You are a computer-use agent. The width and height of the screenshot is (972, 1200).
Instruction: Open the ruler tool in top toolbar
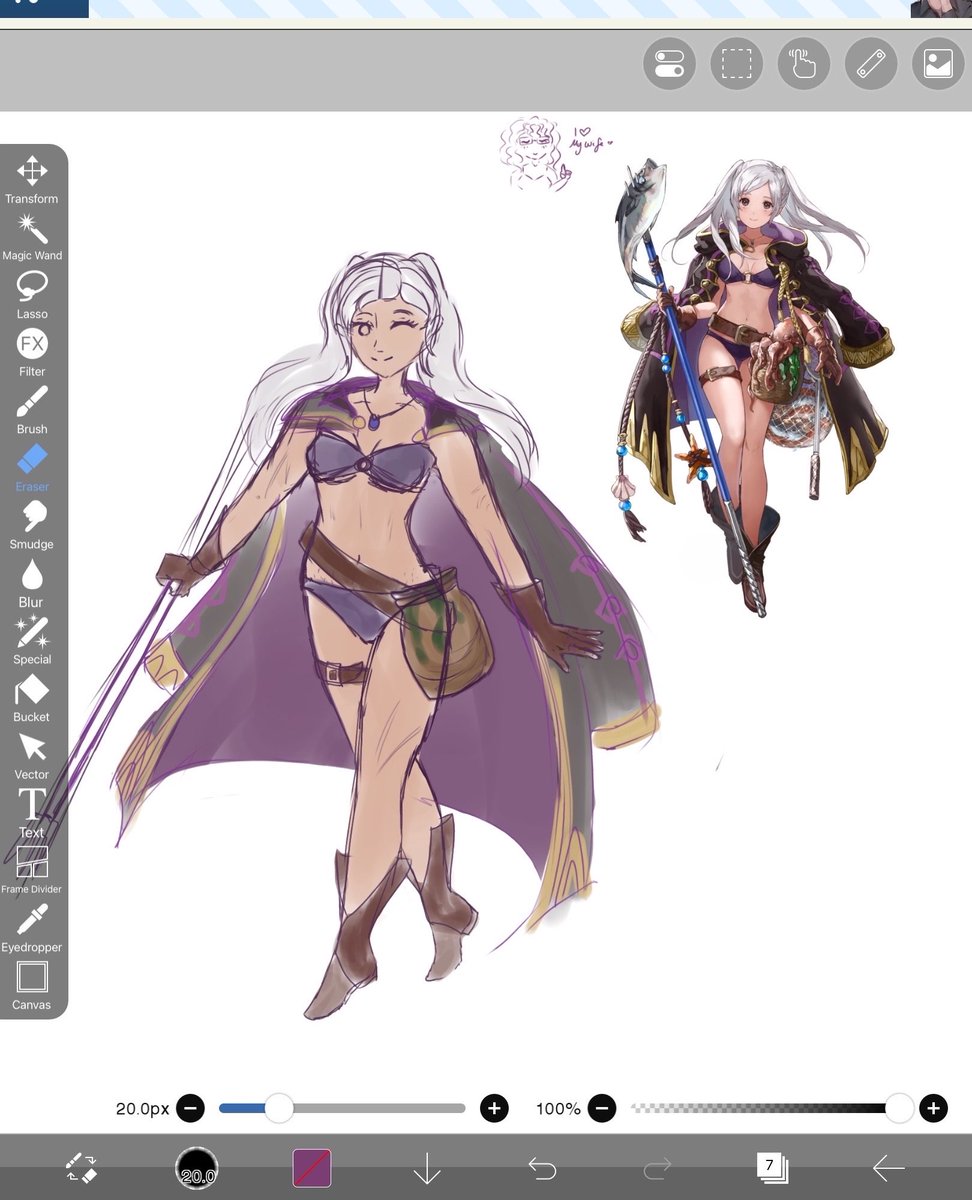click(x=870, y=63)
